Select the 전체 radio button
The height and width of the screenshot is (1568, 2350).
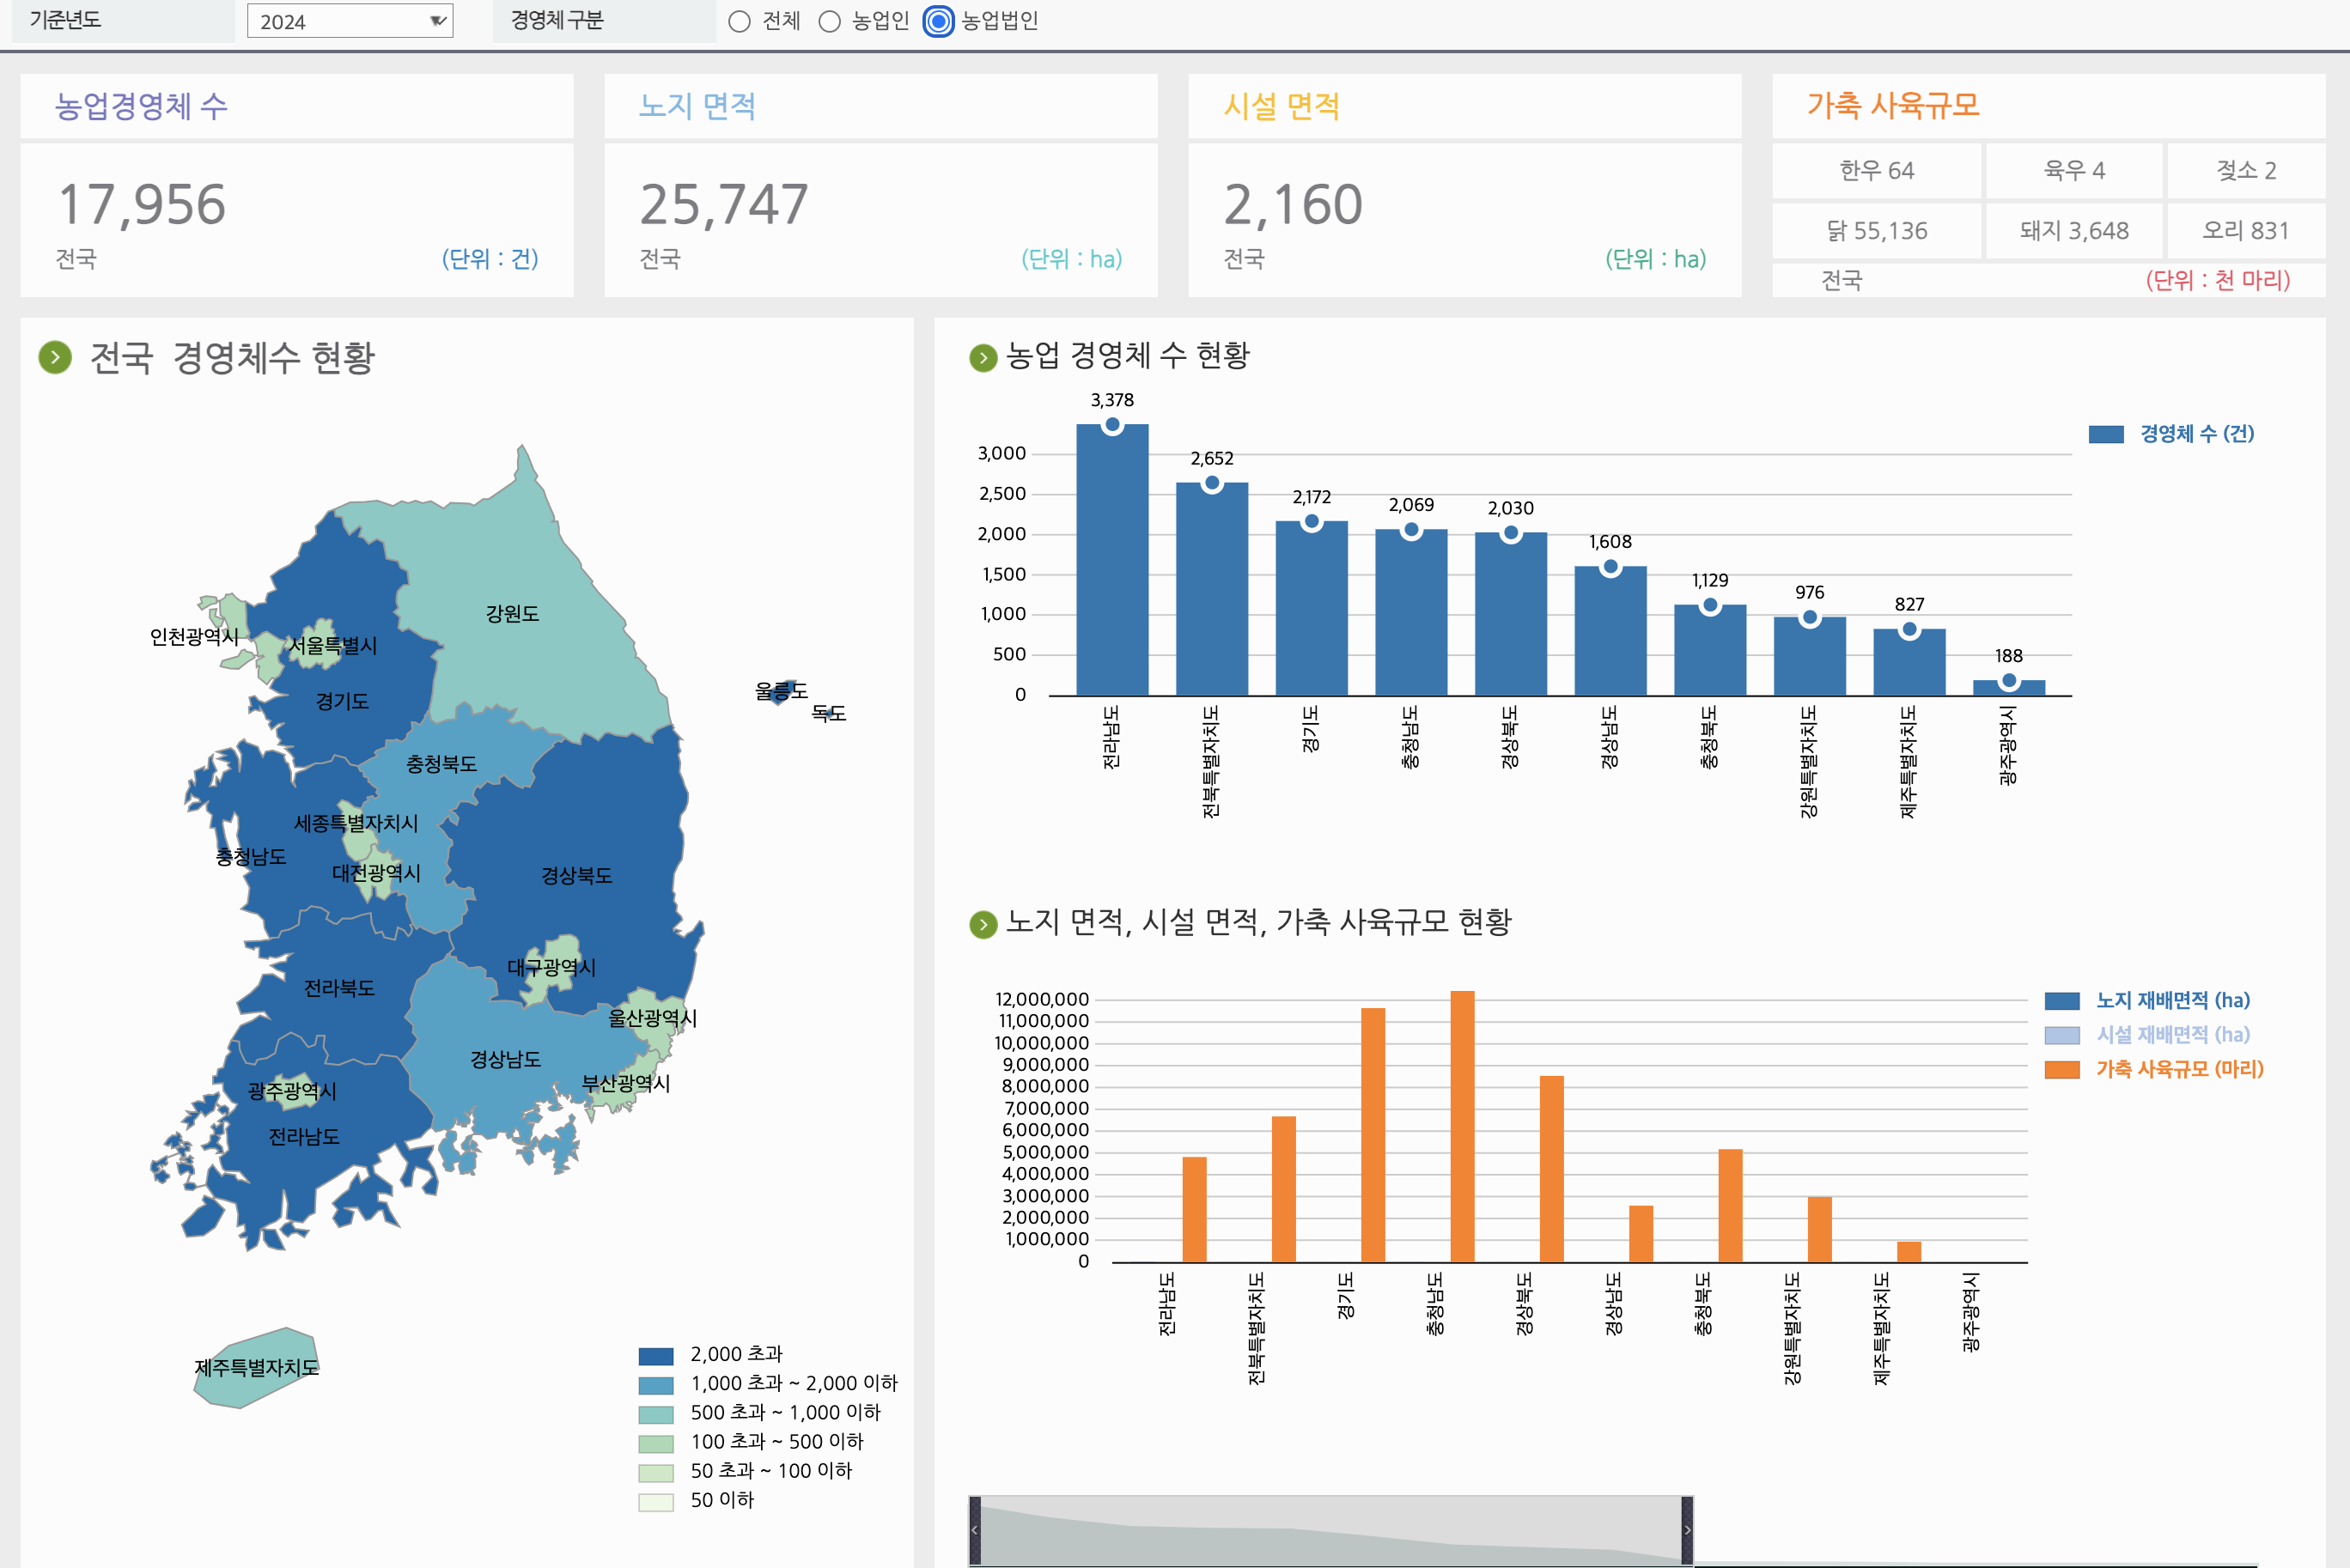pyautogui.click(x=739, y=21)
